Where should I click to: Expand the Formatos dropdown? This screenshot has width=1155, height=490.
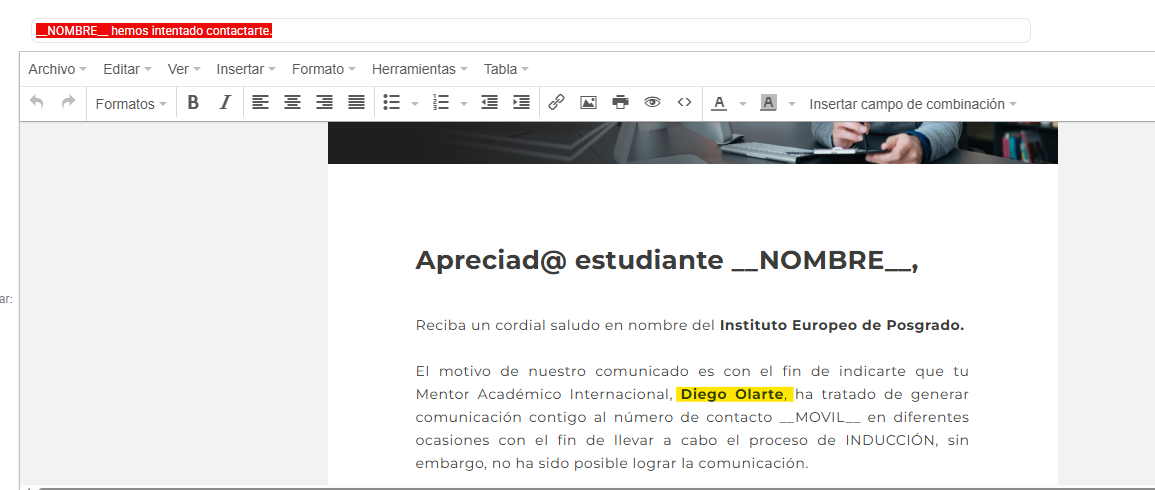[x=131, y=104]
